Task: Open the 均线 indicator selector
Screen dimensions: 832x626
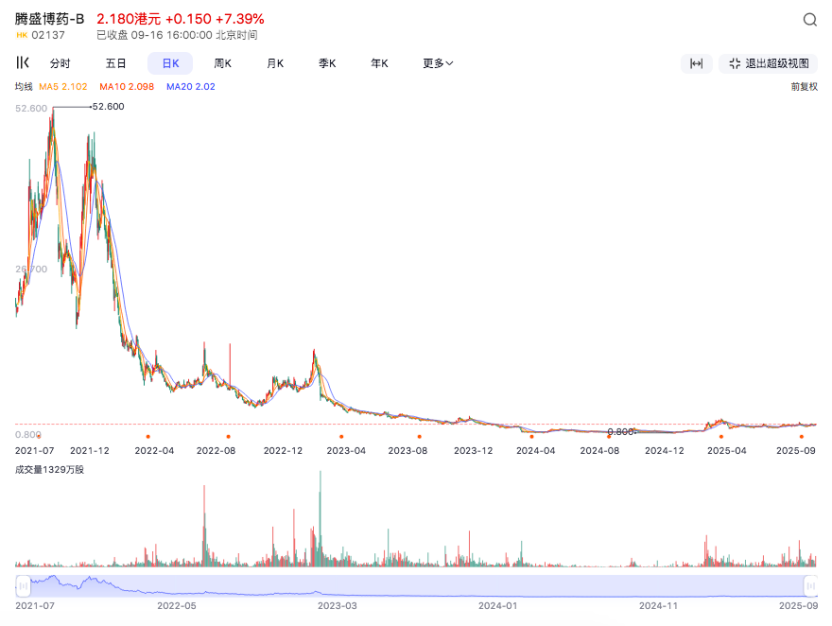Action: tap(24, 87)
